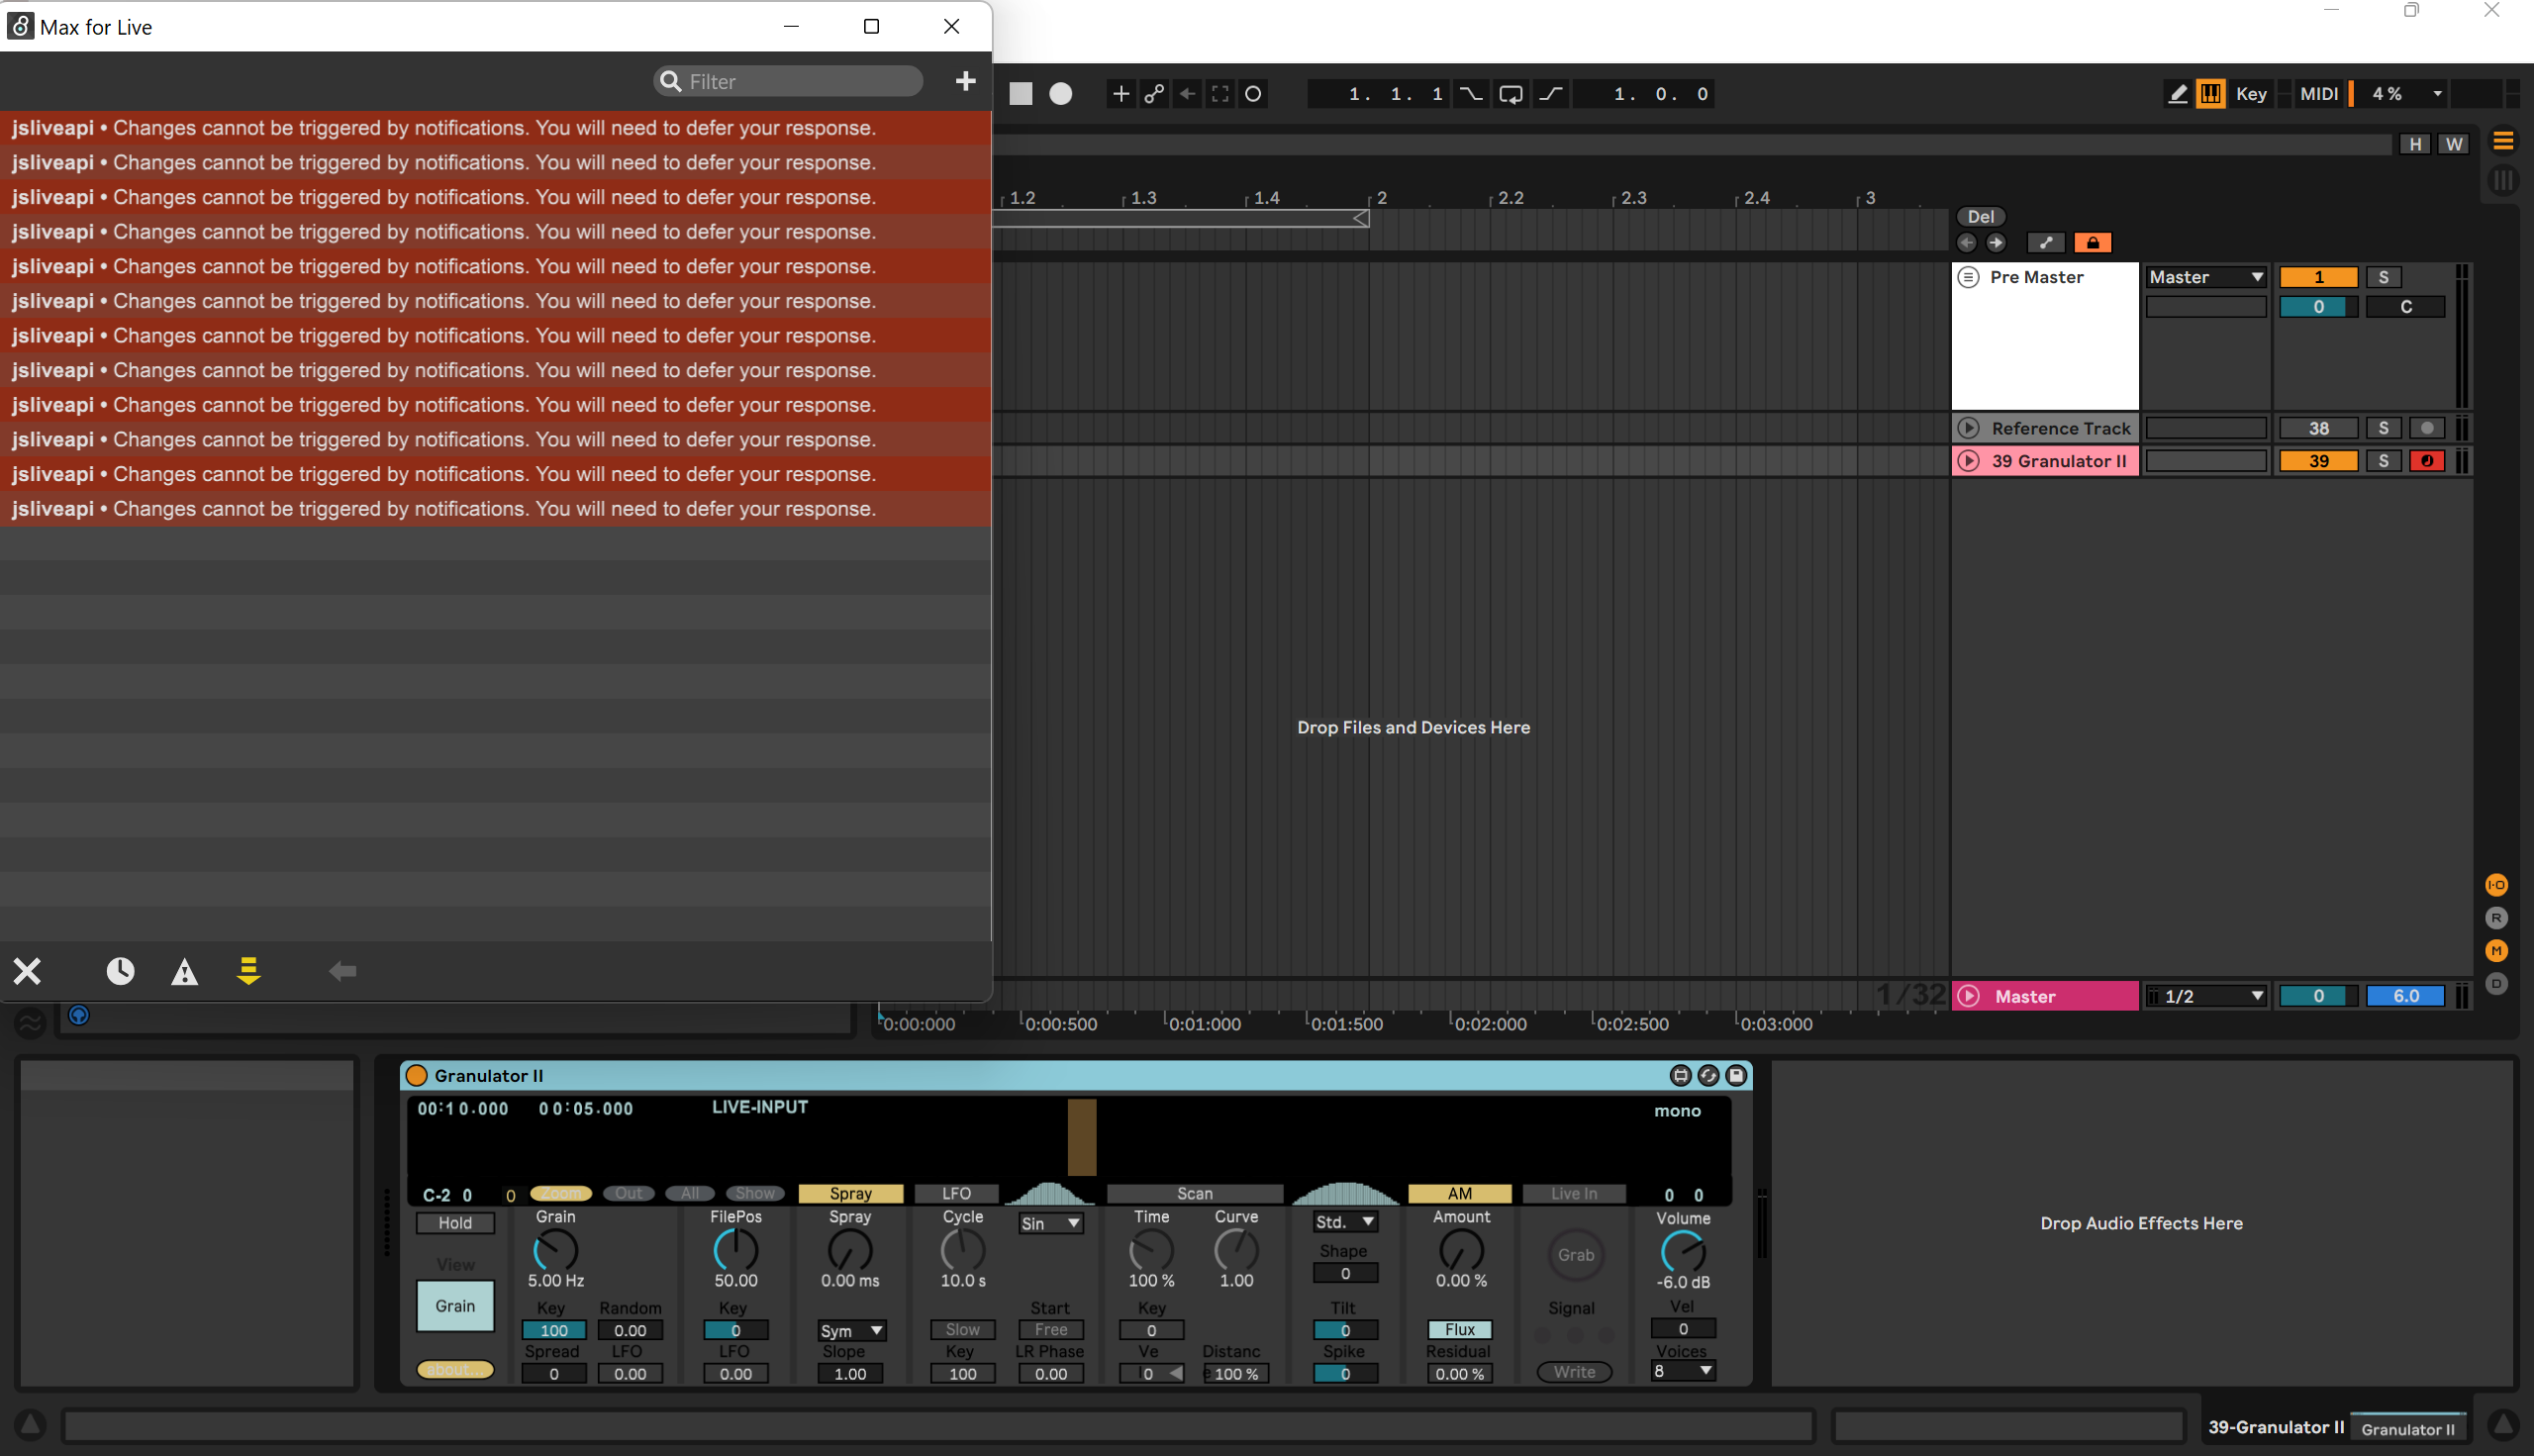Toggle timestamp clock icon in Max console

(x=120, y=971)
